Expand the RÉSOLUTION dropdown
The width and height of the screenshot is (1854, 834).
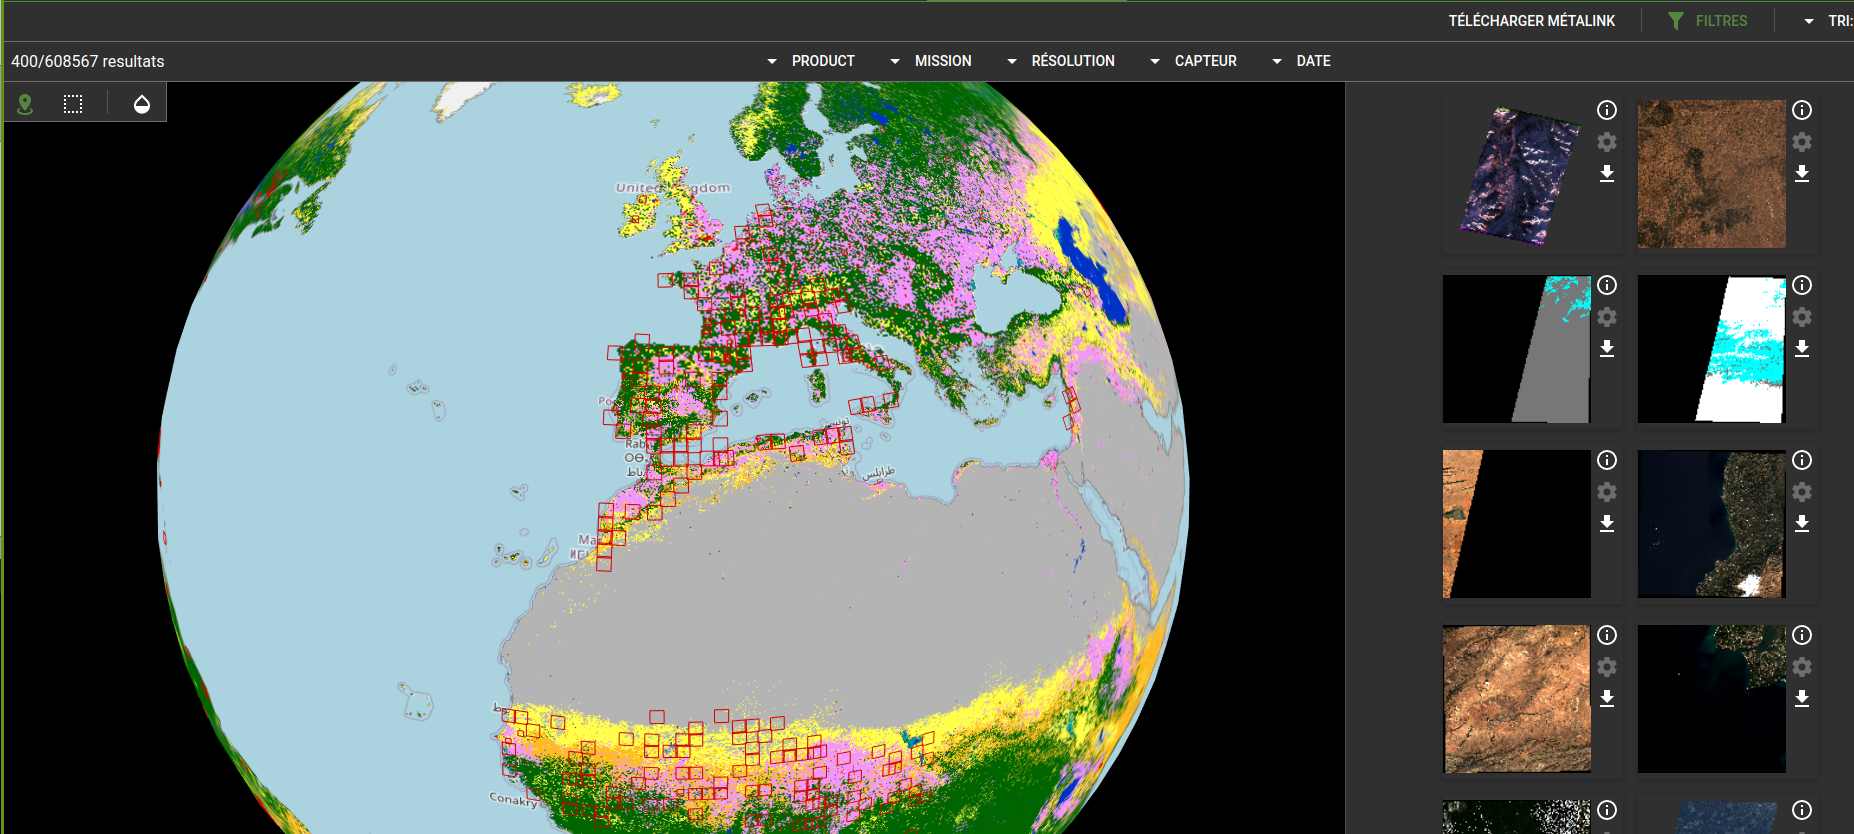pos(1061,61)
